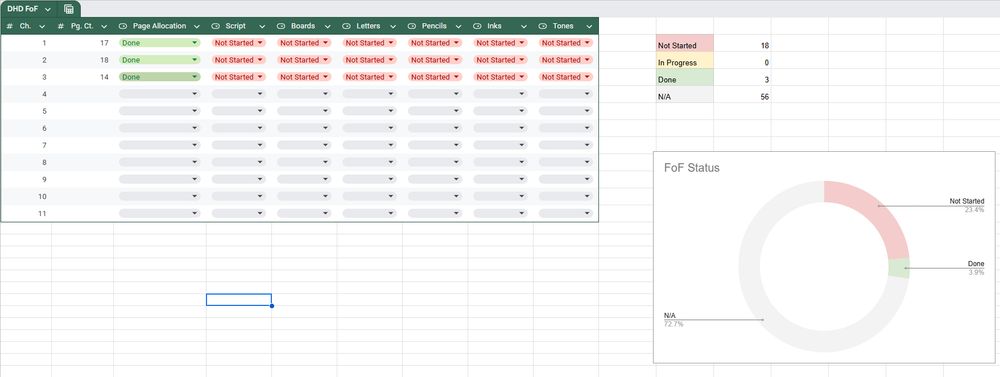1000x377 pixels.
Task: Click the number-type icon in the Pg. Ct. header
Action: pyautogui.click(x=61, y=26)
